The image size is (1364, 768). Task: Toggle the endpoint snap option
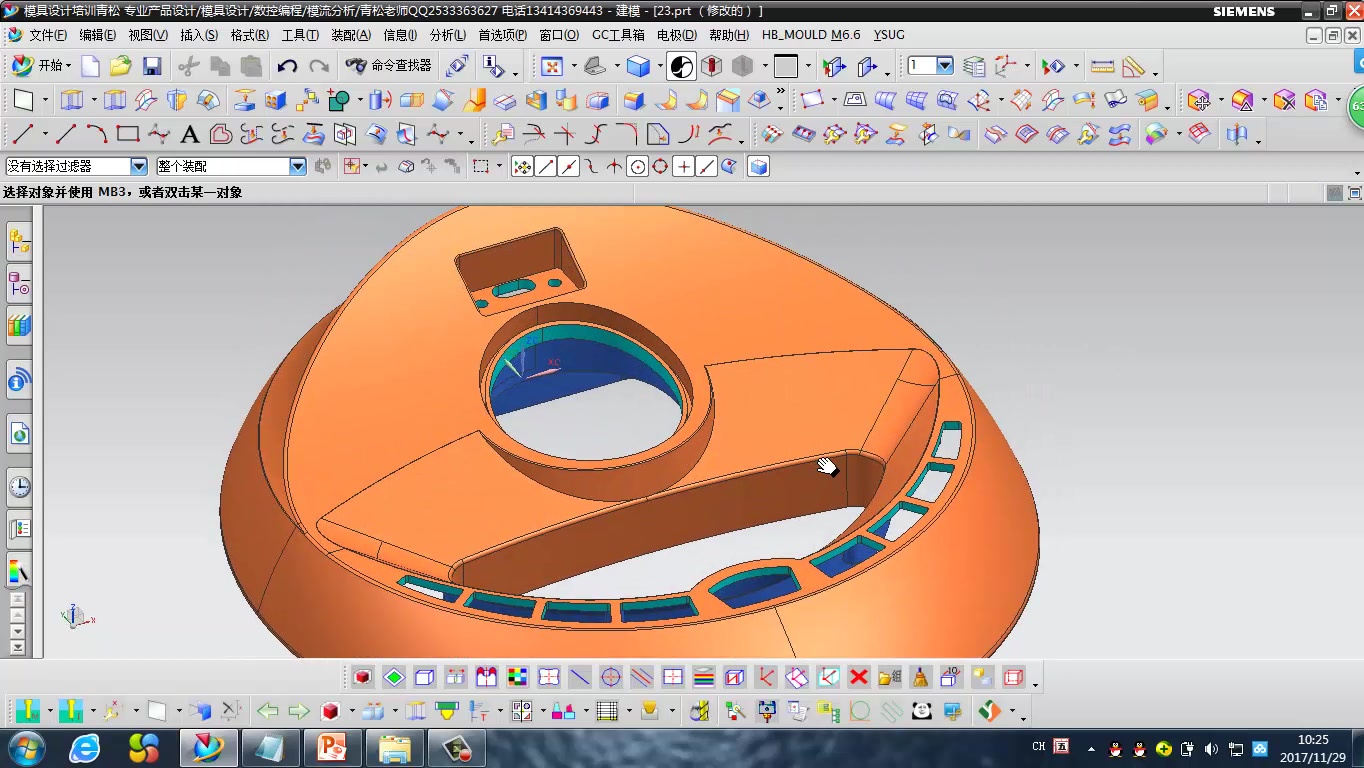[546, 167]
